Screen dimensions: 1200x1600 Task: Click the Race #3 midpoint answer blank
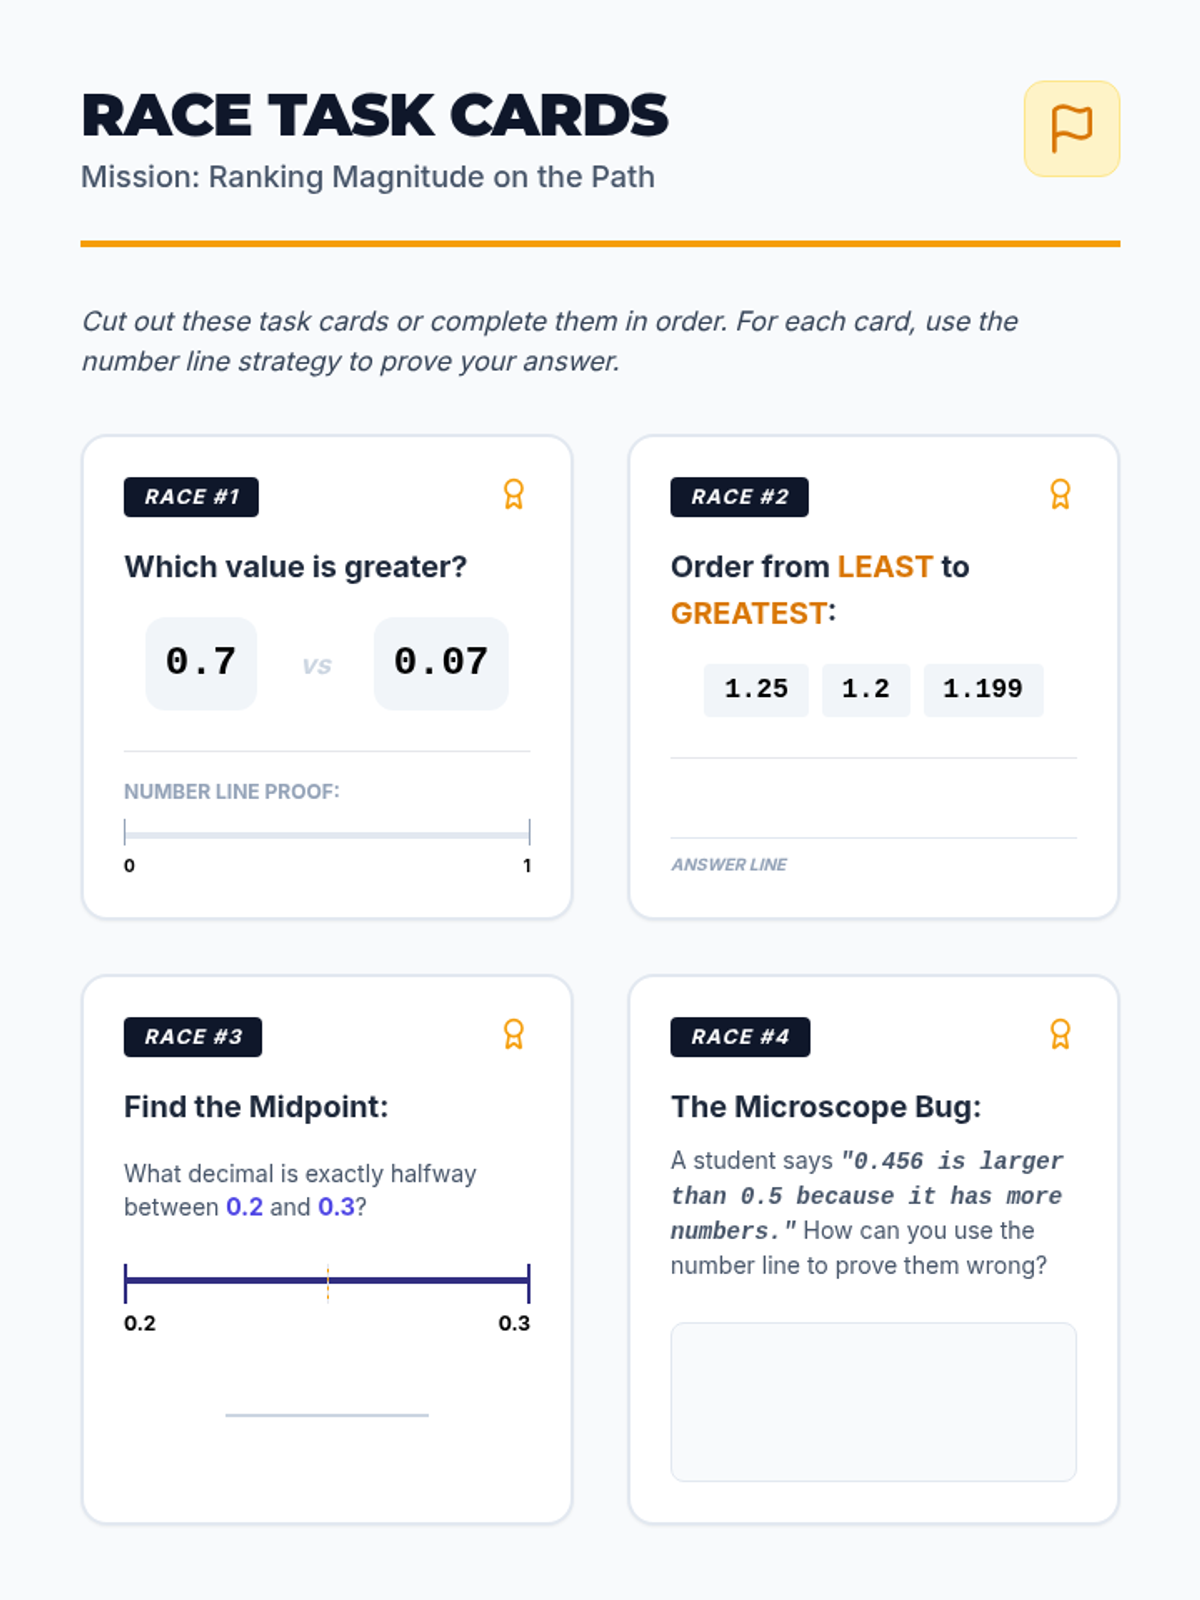point(327,1412)
